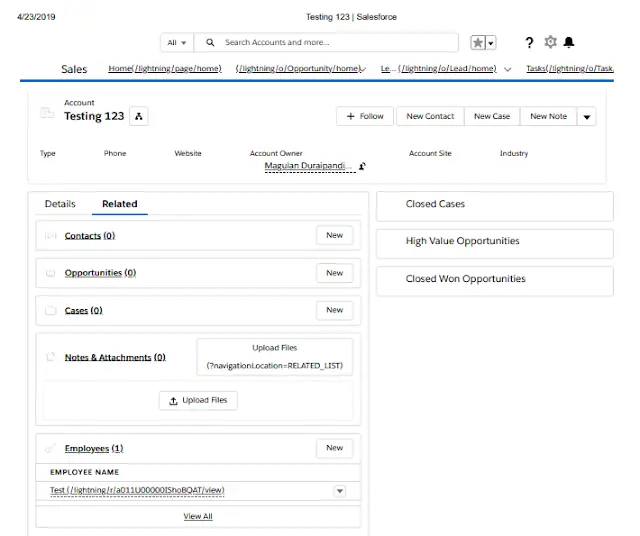Open more account actions dropdown arrow

tap(587, 117)
